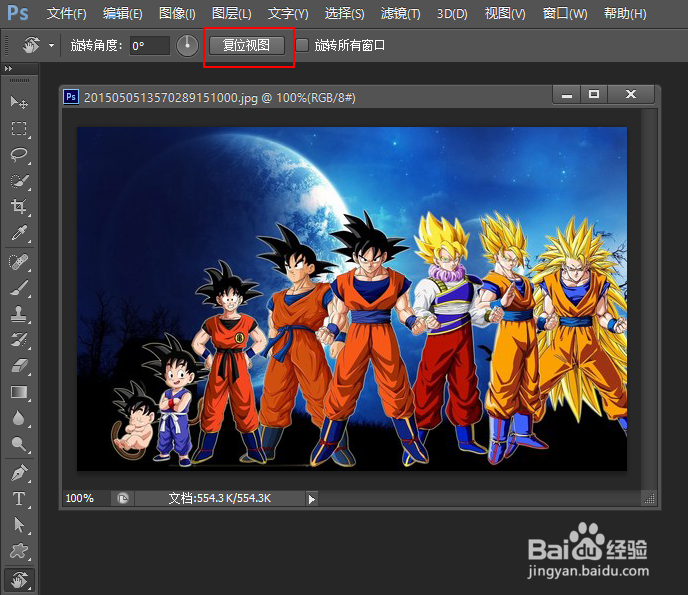Select the Crop tool
The width and height of the screenshot is (688, 595).
click(x=19, y=206)
